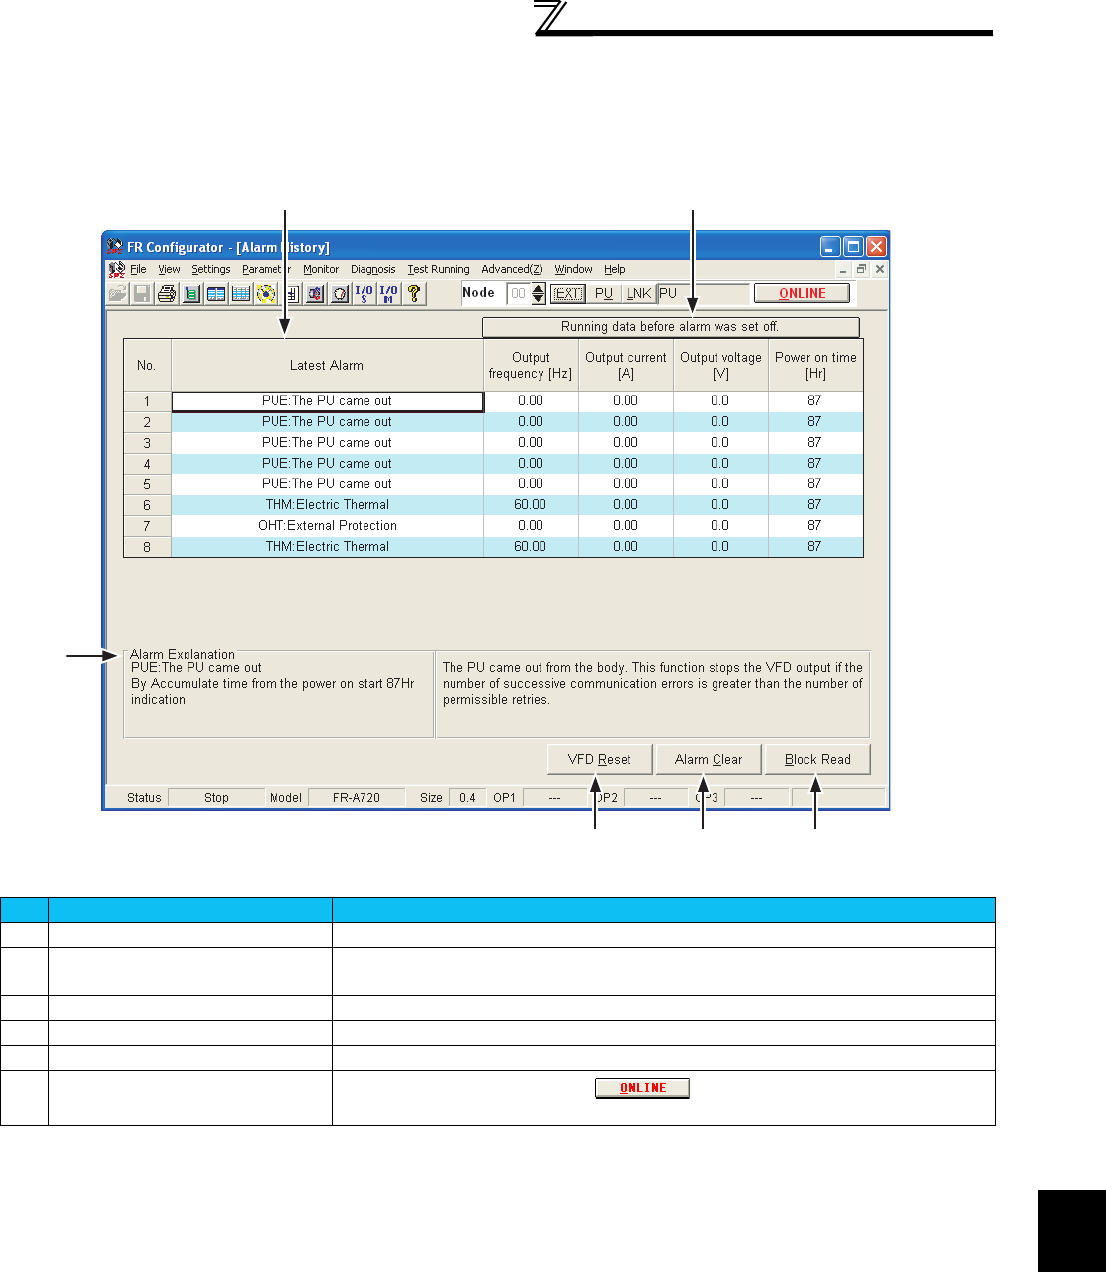This screenshot has height=1272, width=1106.
Task: Click the I/O S terminal monitor icon
Action: (x=364, y=293)
